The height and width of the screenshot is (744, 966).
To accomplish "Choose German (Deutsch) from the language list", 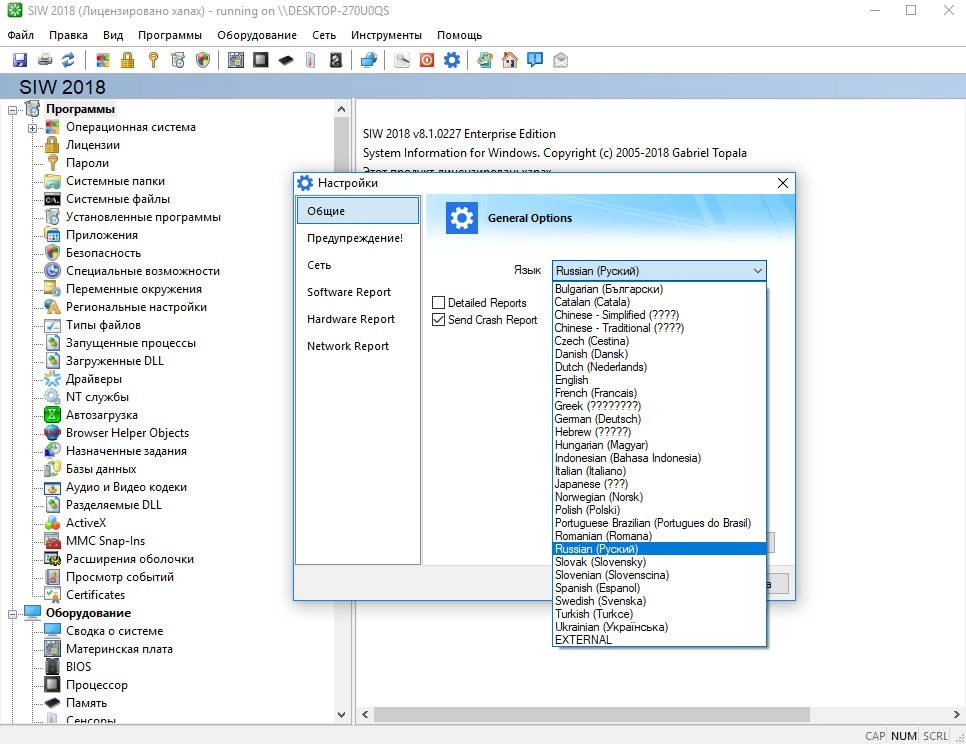I will pyautogui.click(x=659, y=419).
